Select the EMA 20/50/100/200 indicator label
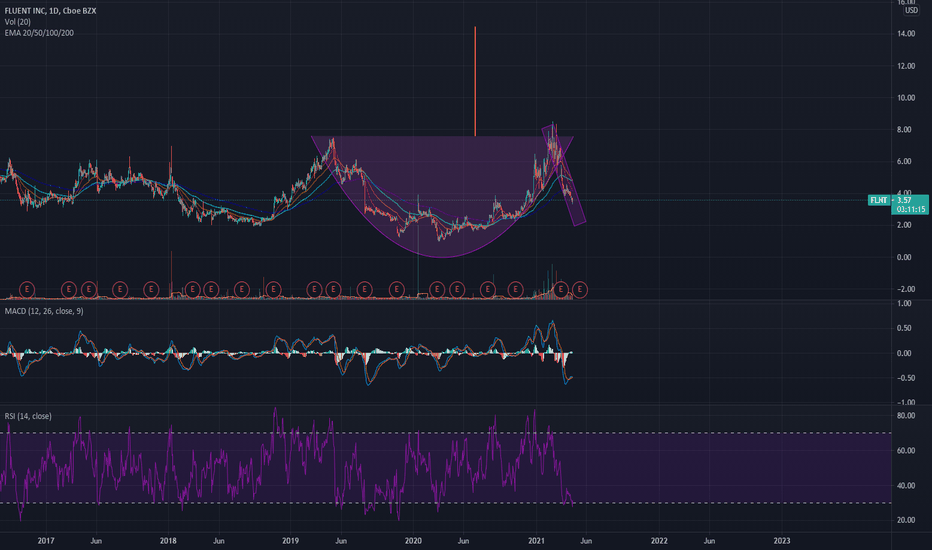 (x=39, y=33)
